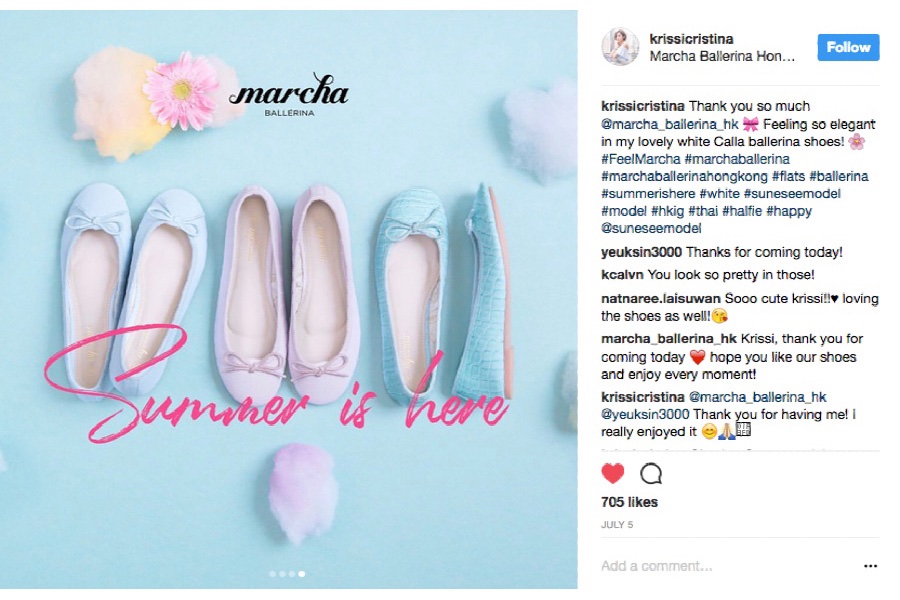This screenshot has width=900, height=600.
Task: View the 705 likes list
Action: pyautogui.click(x=629, y=502)
